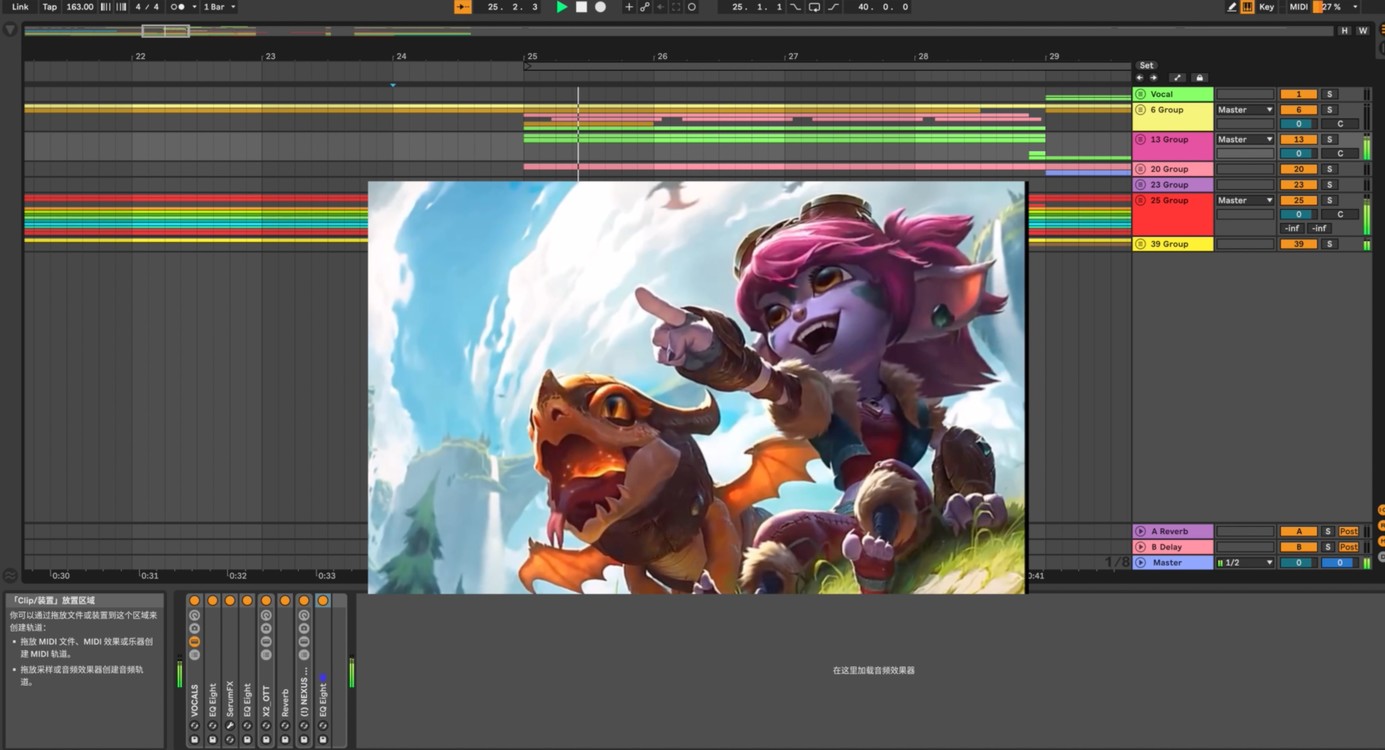1385x750 pixels.
Task: Solo the 25 Group track
Action: (1330, 201)
